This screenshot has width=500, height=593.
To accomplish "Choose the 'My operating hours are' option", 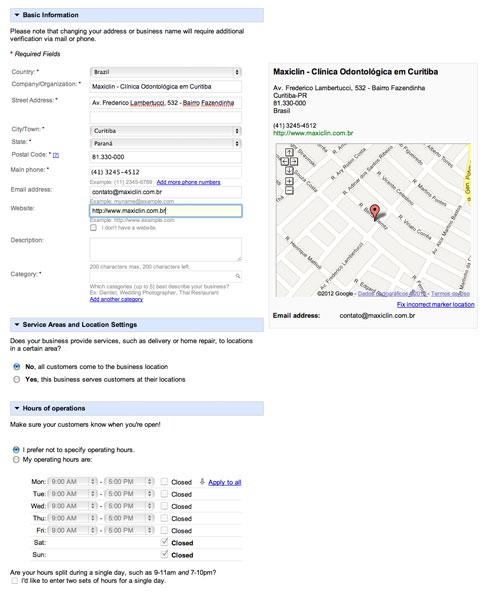I will point(16,459).
